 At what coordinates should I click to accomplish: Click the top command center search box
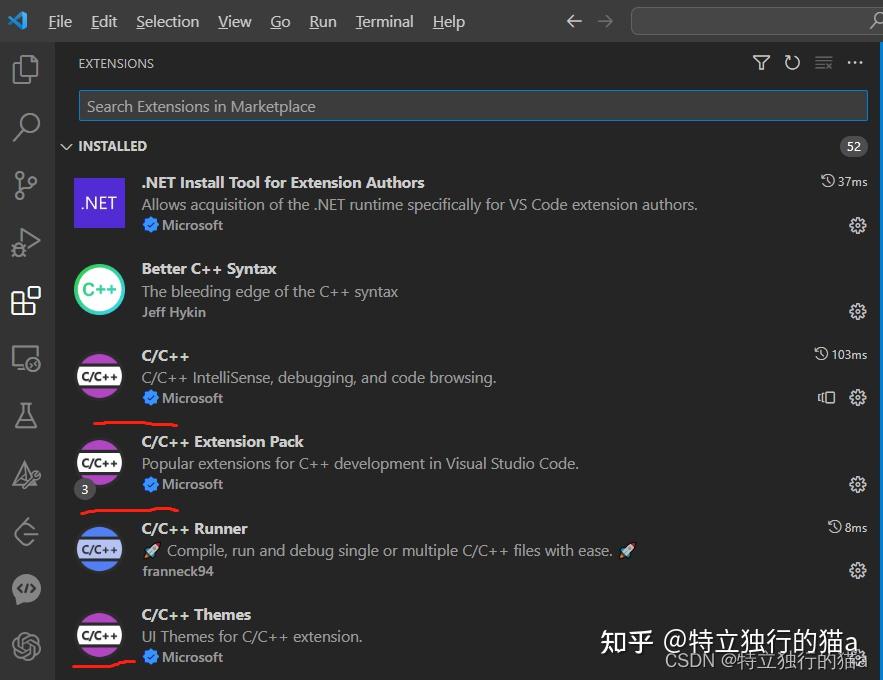pyautogui.click(x=757, y=21)
